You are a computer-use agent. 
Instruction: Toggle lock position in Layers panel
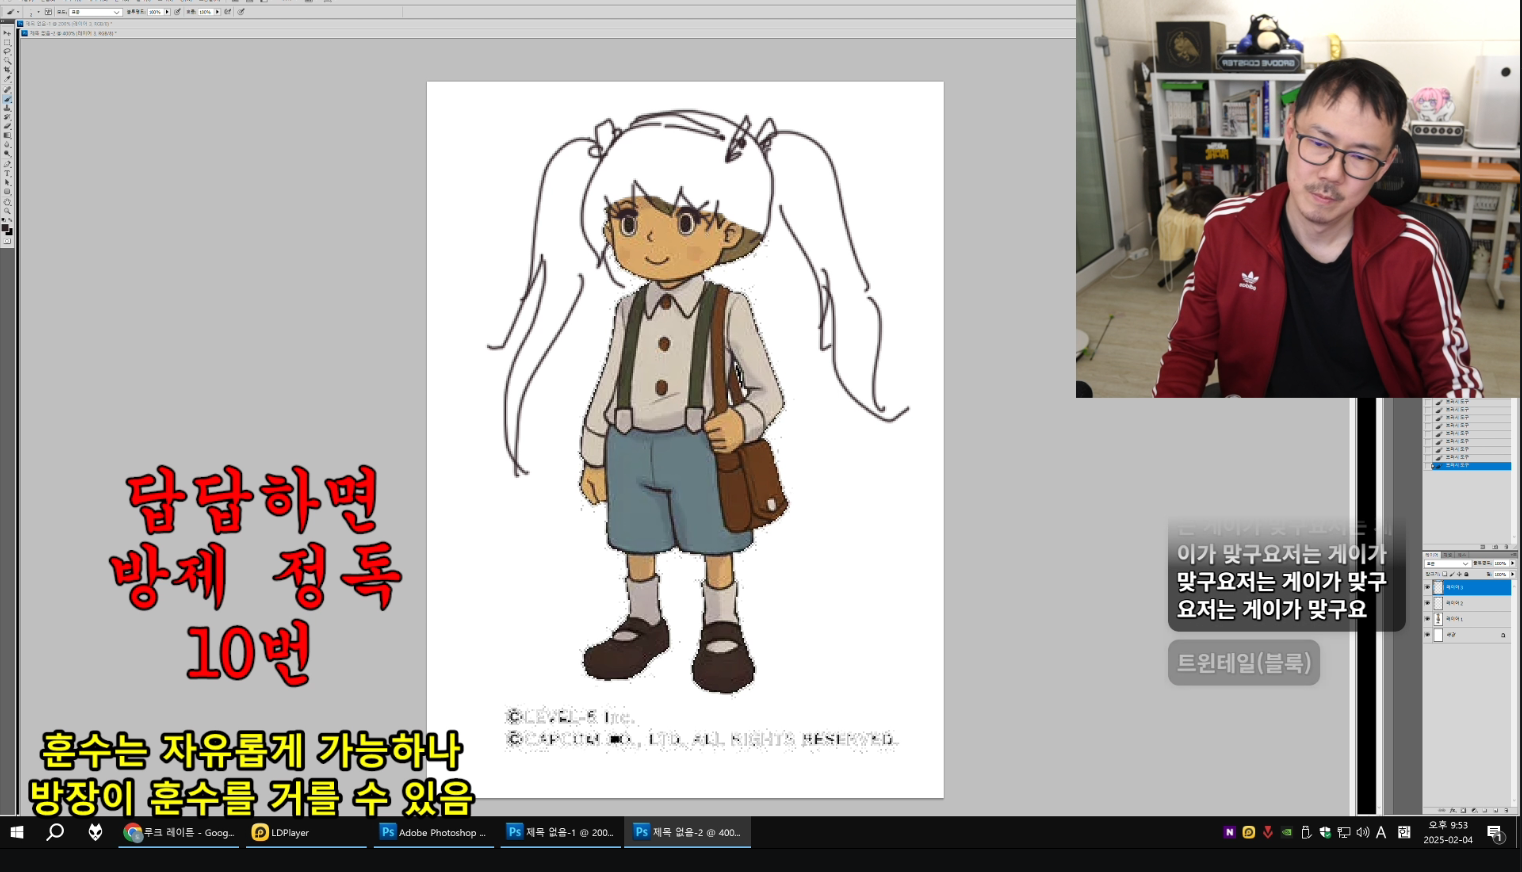pyautogui.click(x=1459, y=574)
